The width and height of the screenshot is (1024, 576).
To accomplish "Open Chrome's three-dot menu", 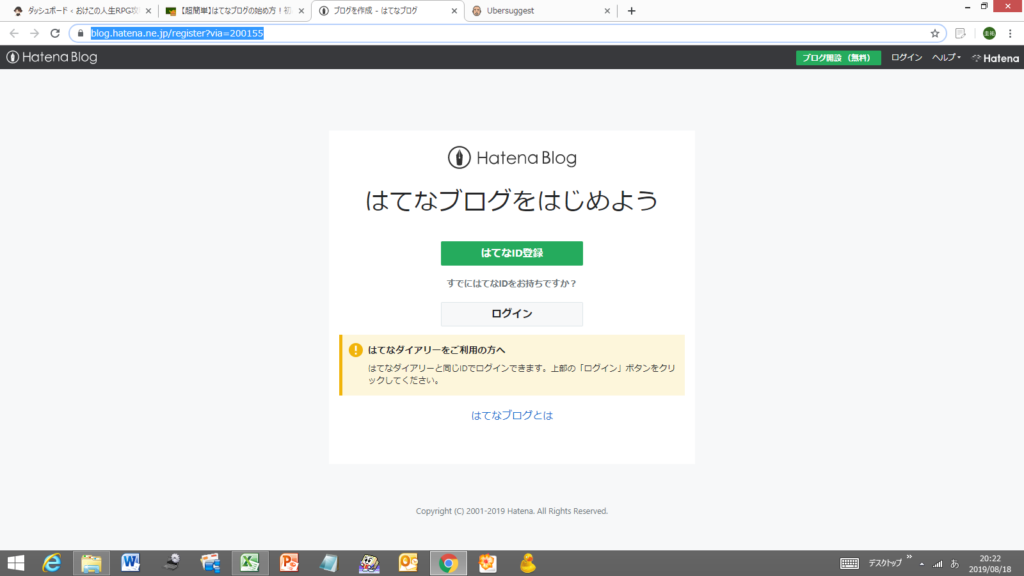I will [1010, 33].
